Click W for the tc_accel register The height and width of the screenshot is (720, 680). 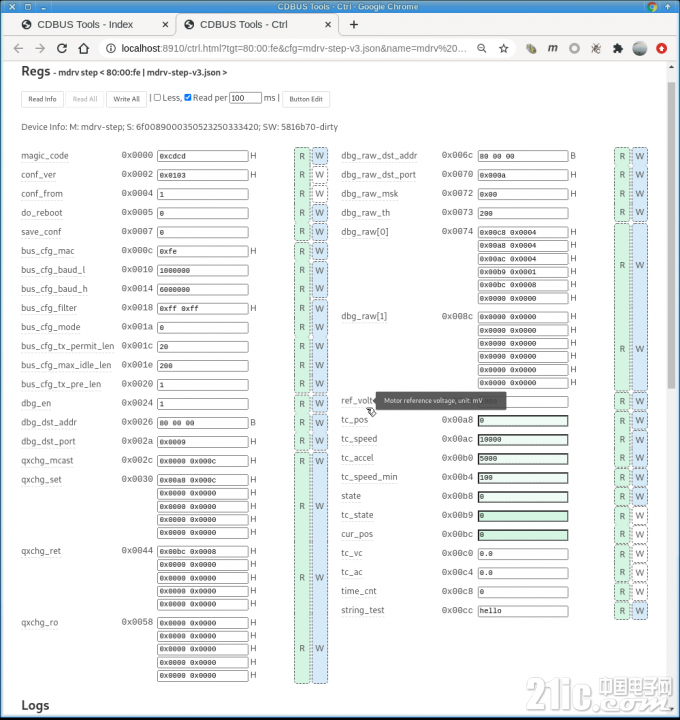point(640,458)
